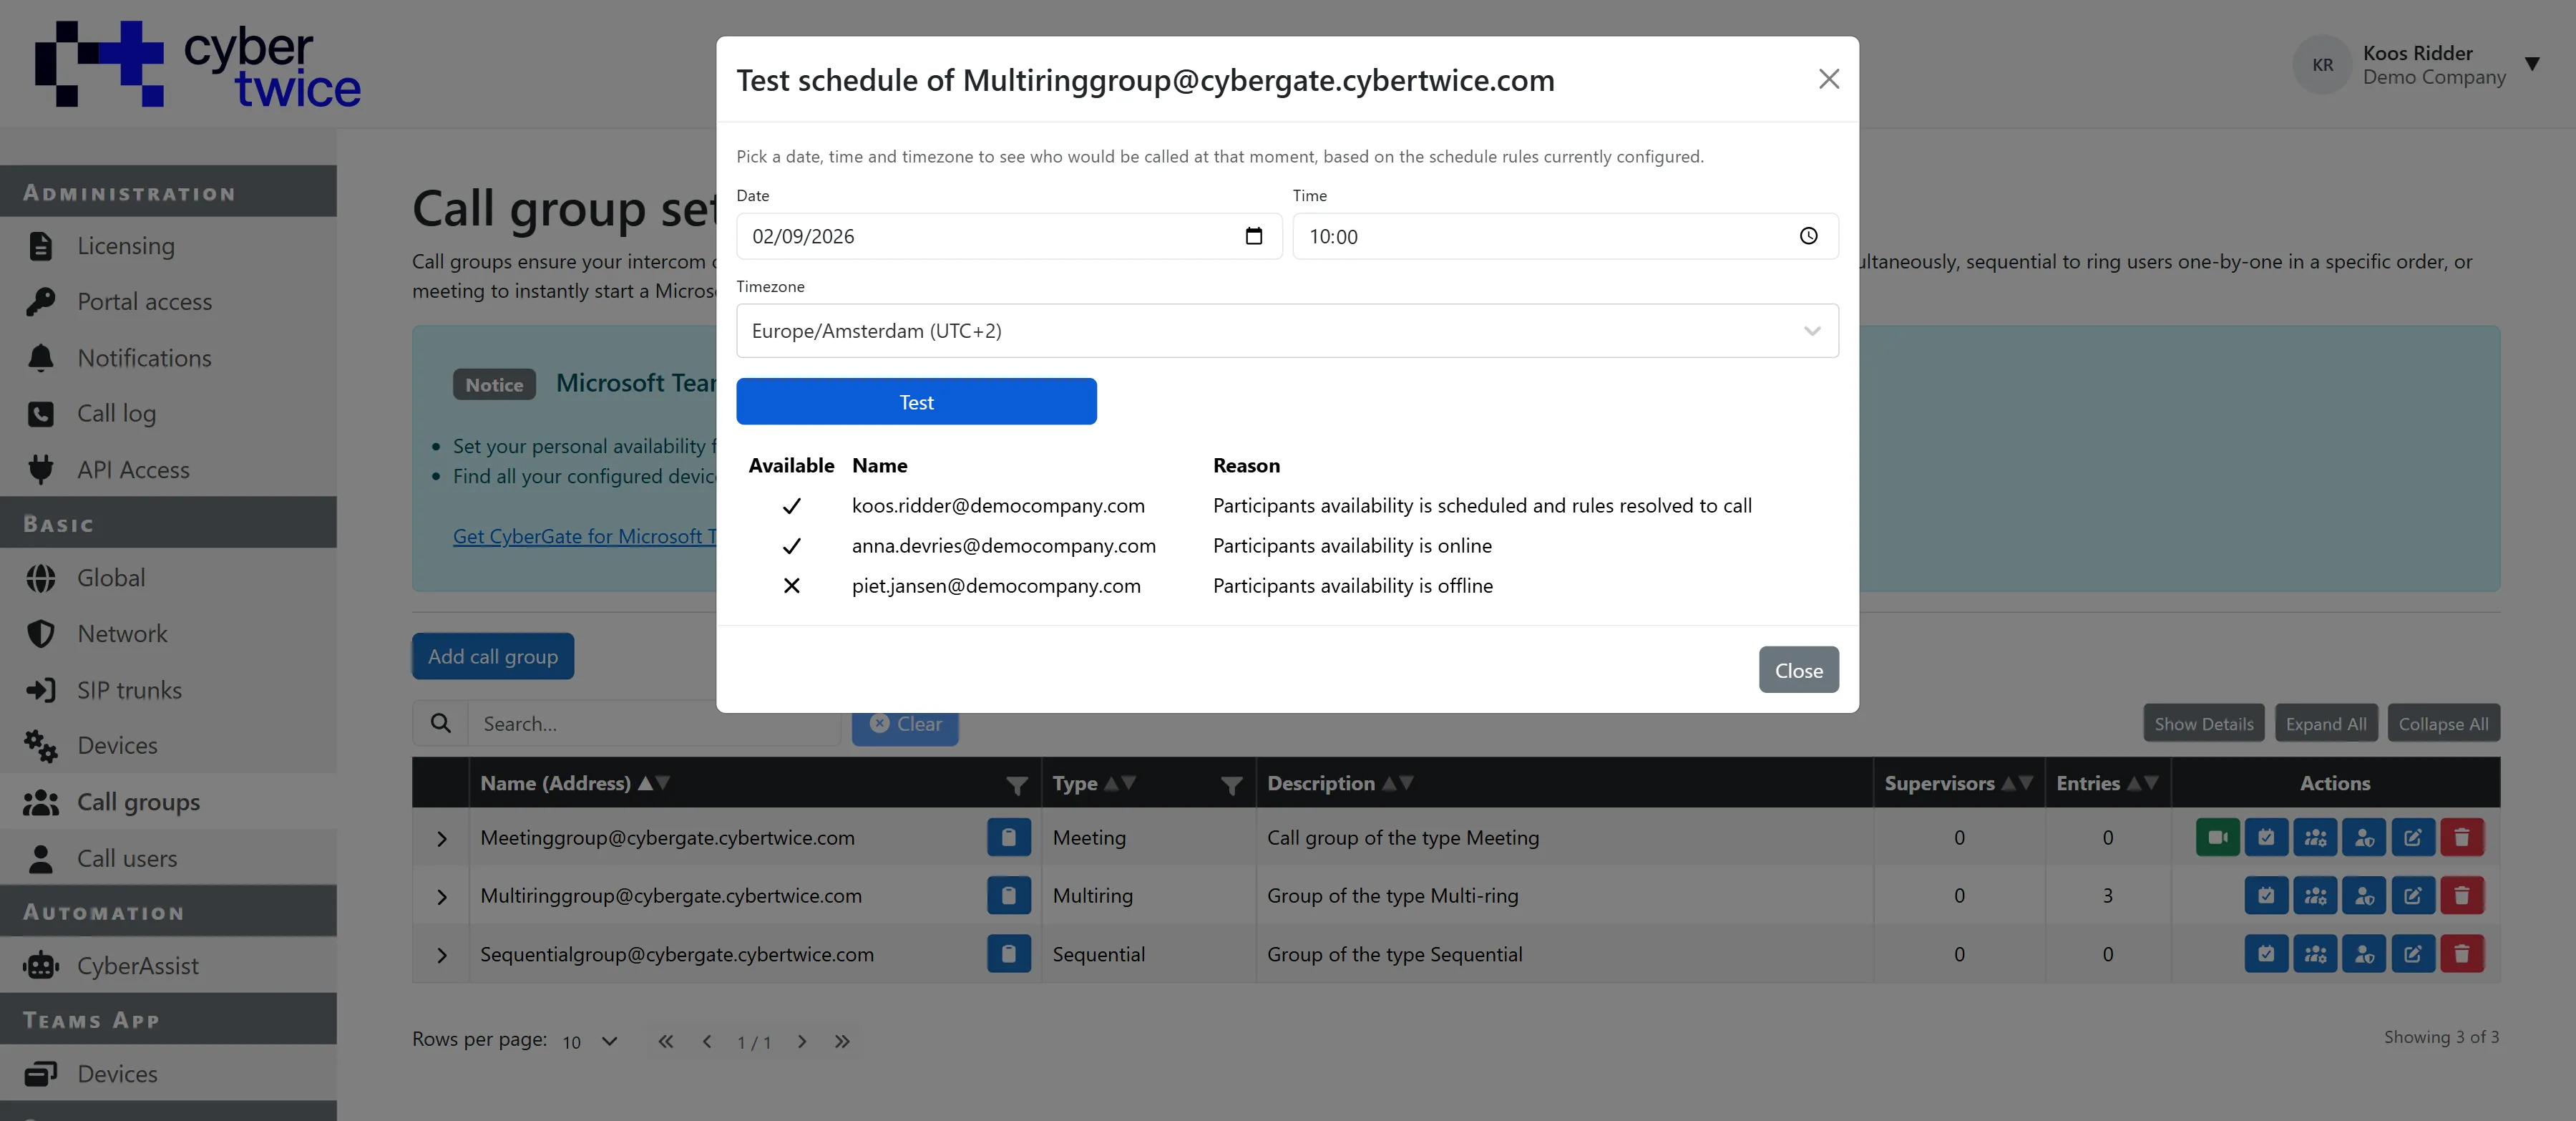Click Expand All button
The width and height of the screenshot is (2576, 1121).
pos(2325,723)
